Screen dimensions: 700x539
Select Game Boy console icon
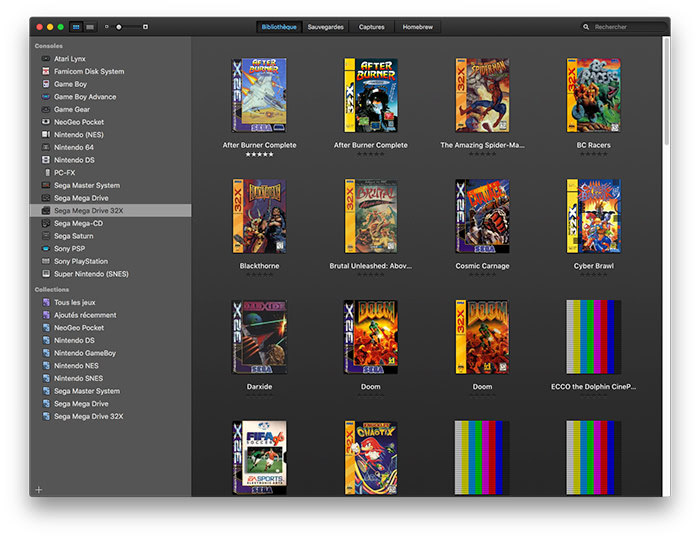coord(46,84)
